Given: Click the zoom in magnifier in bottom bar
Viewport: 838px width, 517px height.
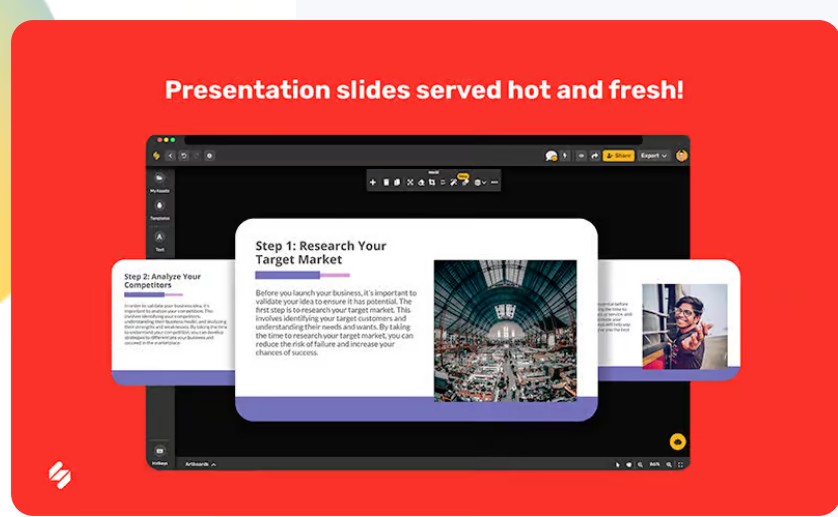Looking at the screenshot, I should (669, 465).
